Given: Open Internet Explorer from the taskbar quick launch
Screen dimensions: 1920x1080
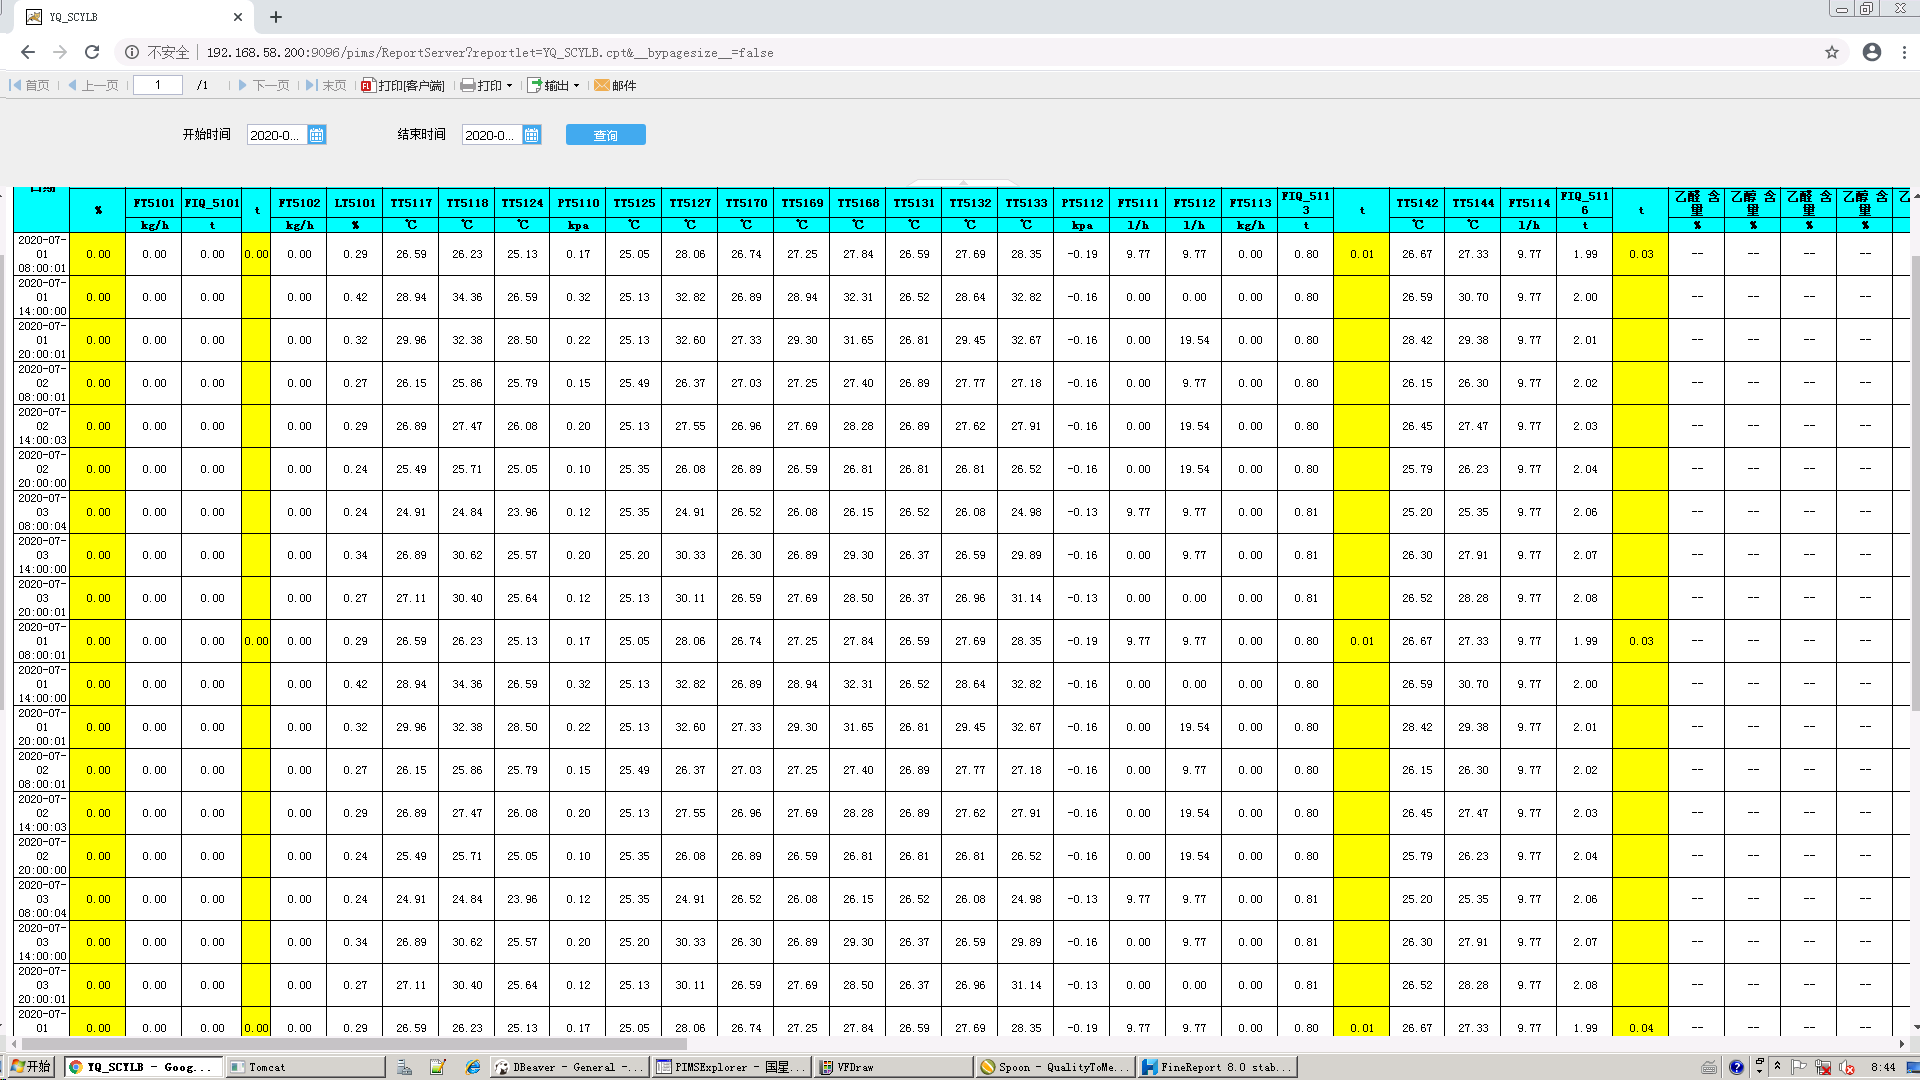Looking at the screenshot, I should [472, 1067].
